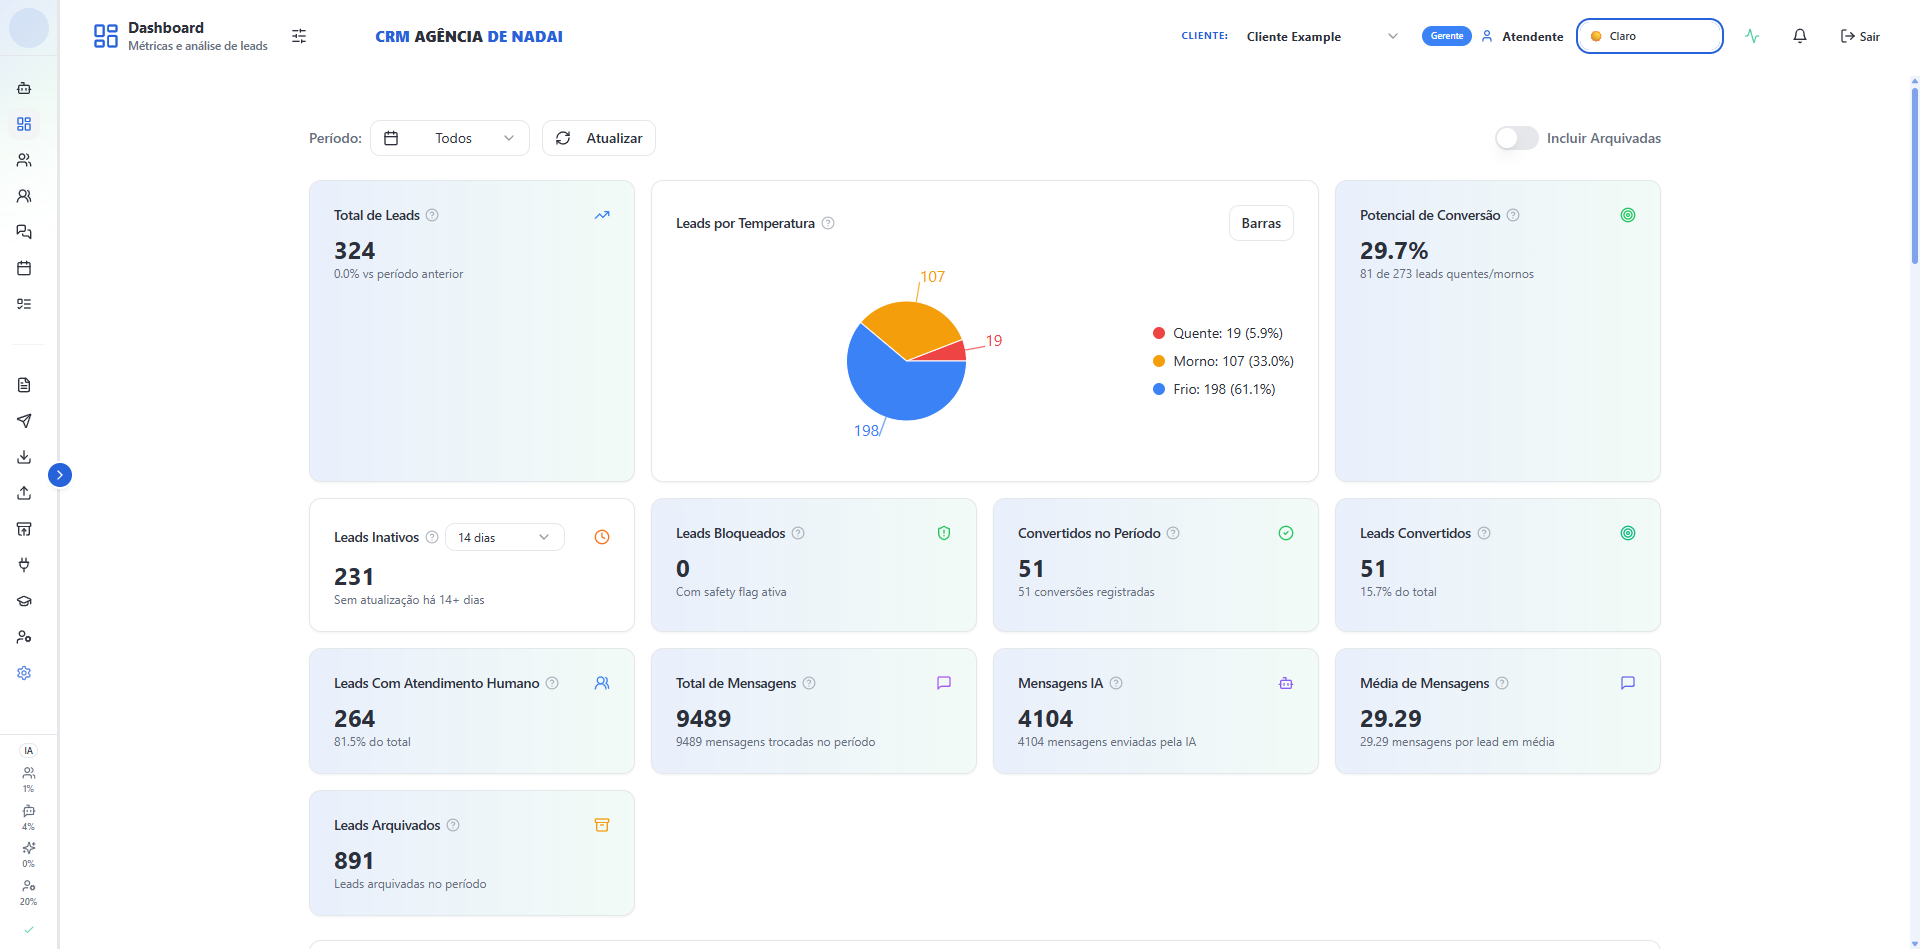
Task: Click the help icon beside Leads por Temperatura
Action: coord(828,223)
